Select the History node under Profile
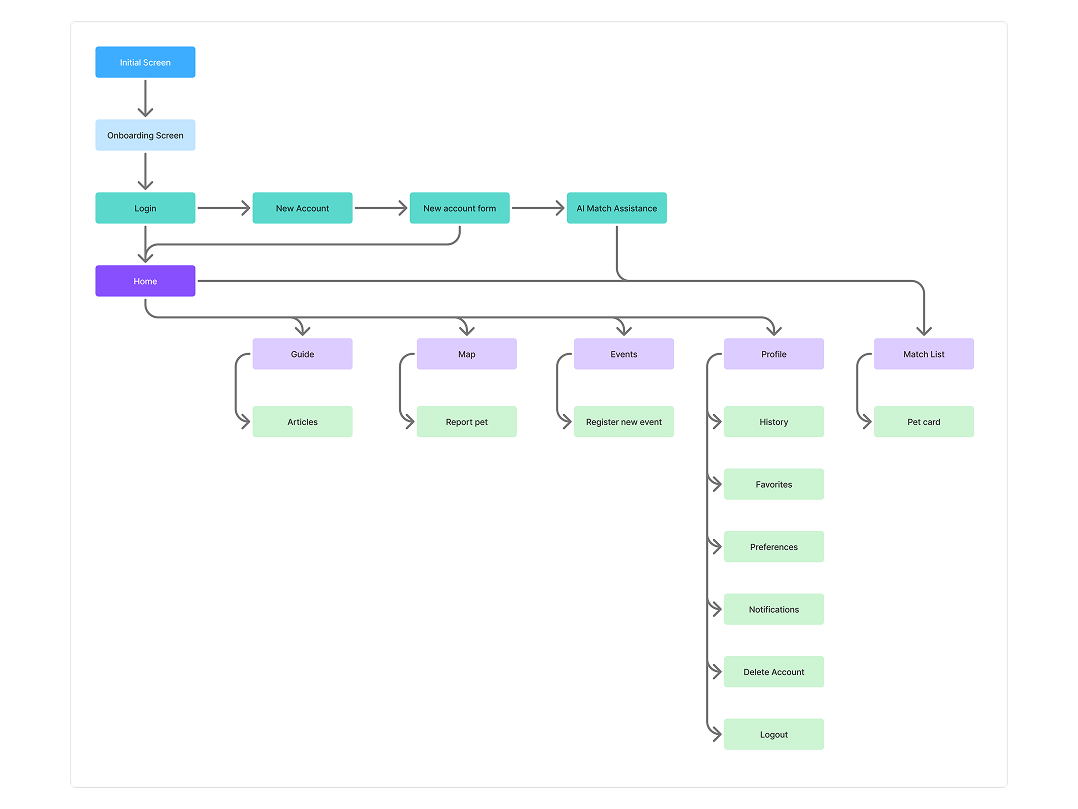This screenshot has width=1078, height=809. pos(773,422)
